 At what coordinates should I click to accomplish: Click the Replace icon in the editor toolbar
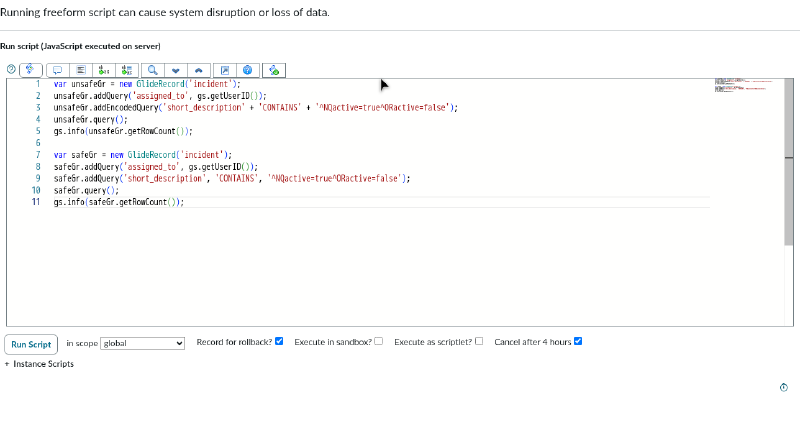[x=104, y=70]
